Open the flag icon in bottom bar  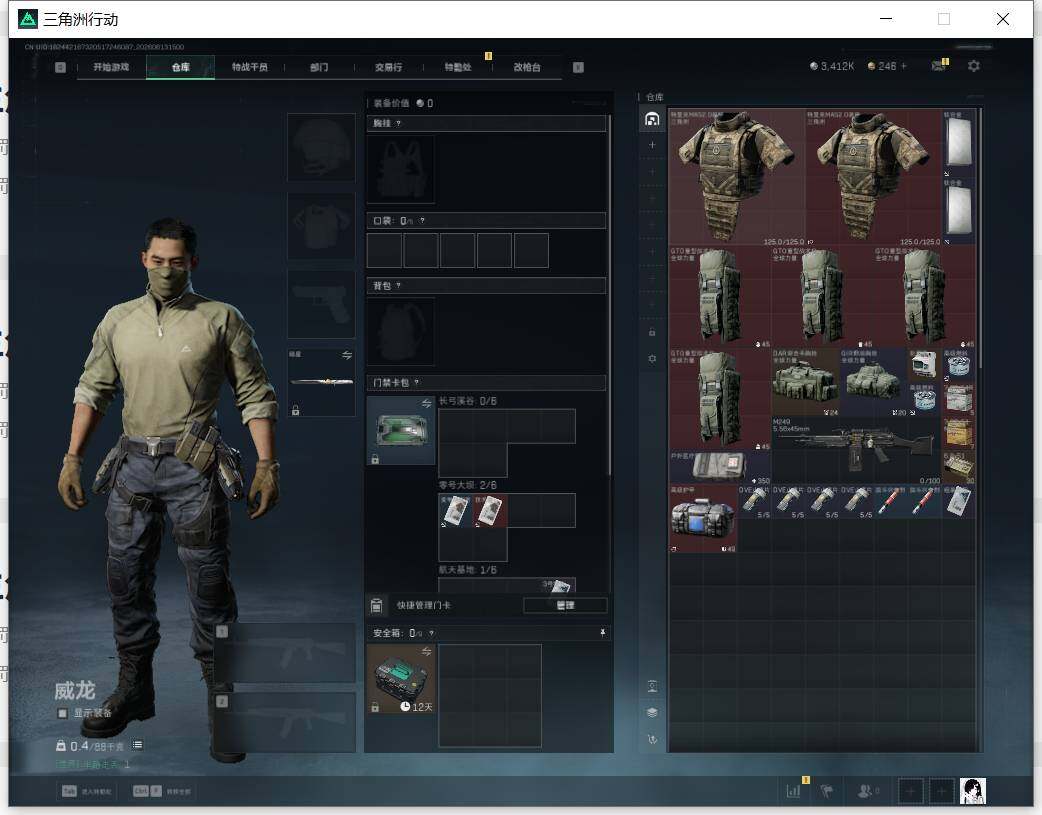(x=827, y=790)
